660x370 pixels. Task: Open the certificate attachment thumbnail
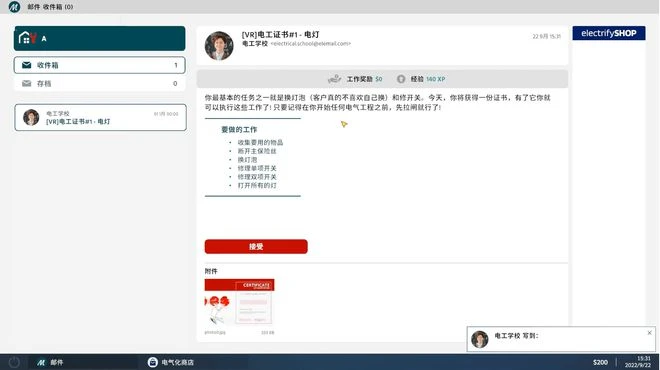tap(240, 302)
